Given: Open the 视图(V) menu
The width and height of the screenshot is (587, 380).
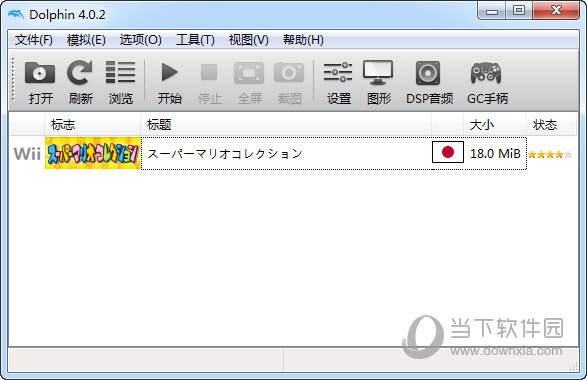Looking at the screenshot, I should click(249, 40).
